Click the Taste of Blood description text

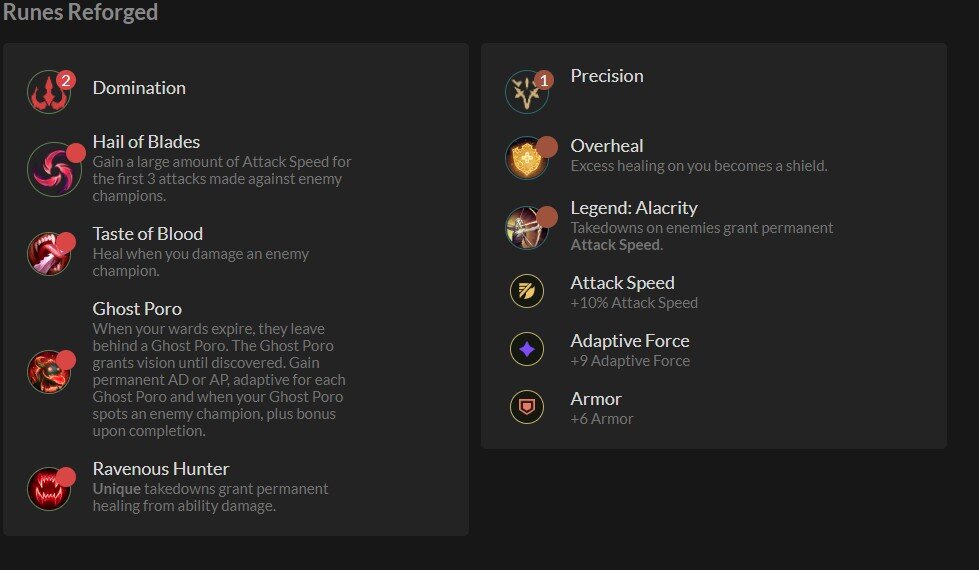pyautogui.click(x=201, y=262)
